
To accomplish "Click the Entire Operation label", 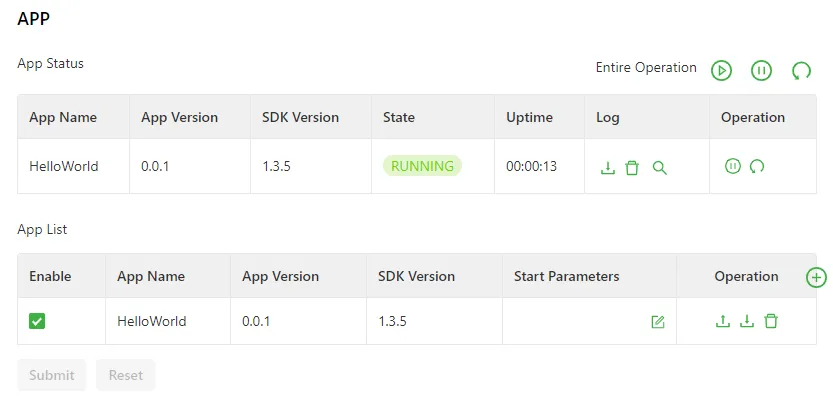I will point(646,68).
